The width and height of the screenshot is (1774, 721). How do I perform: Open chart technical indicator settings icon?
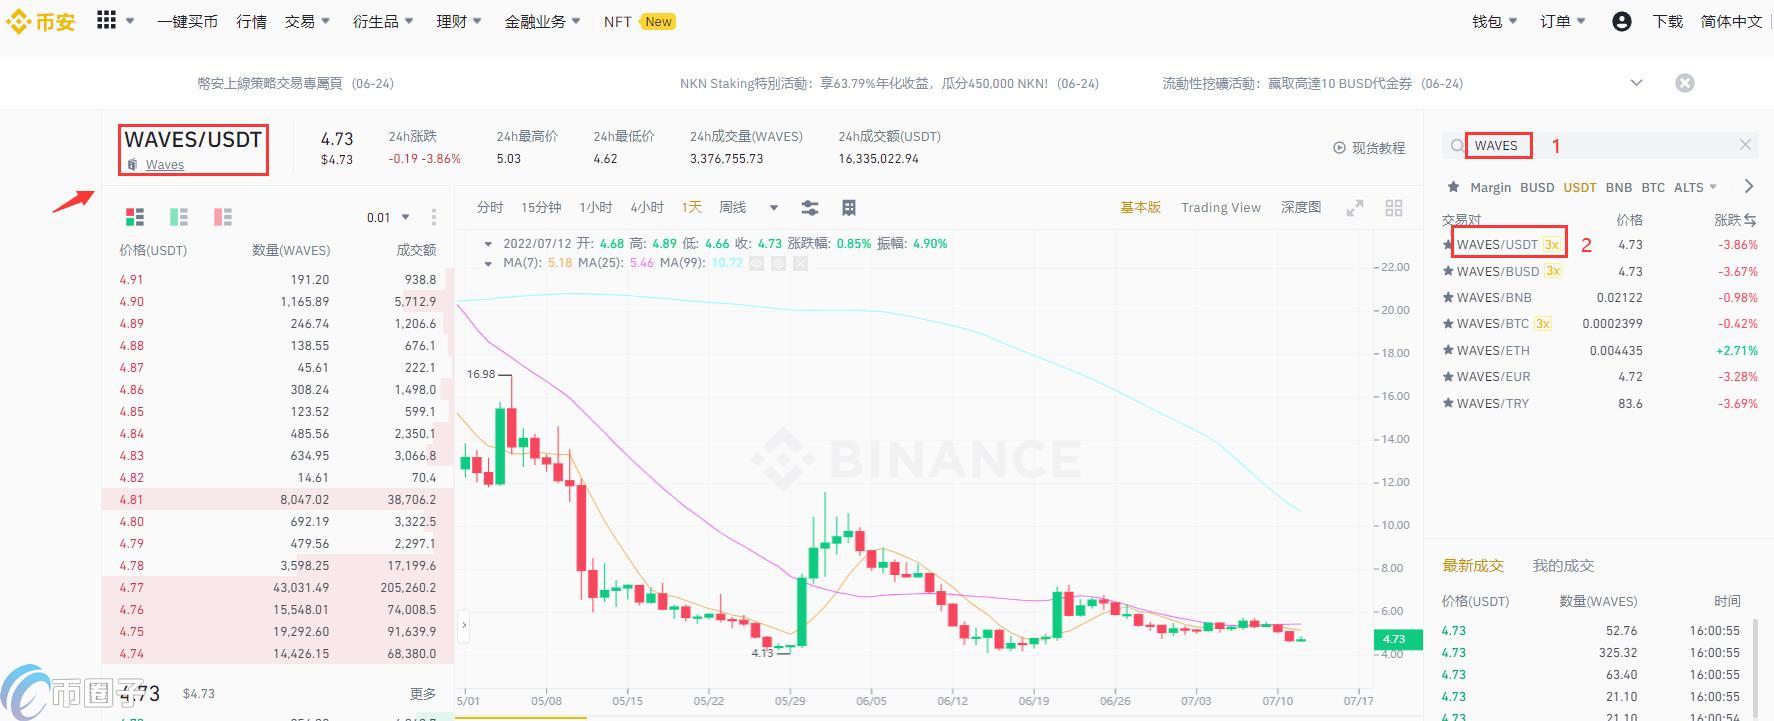810,208
